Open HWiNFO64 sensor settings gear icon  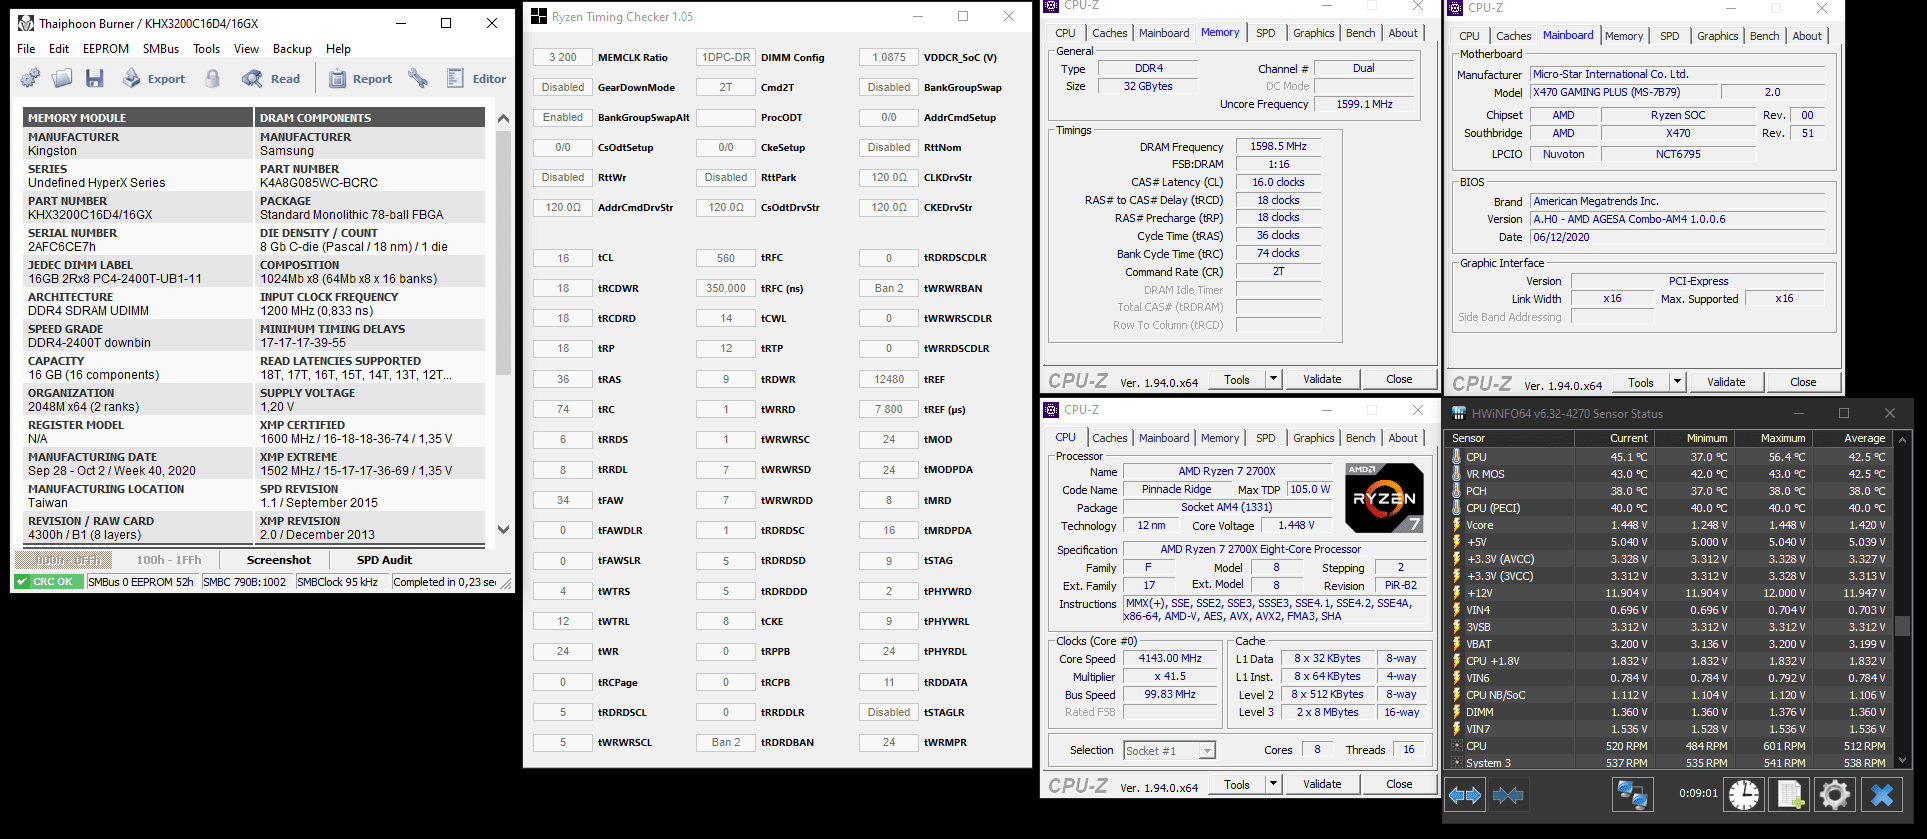click(1835, 795)
